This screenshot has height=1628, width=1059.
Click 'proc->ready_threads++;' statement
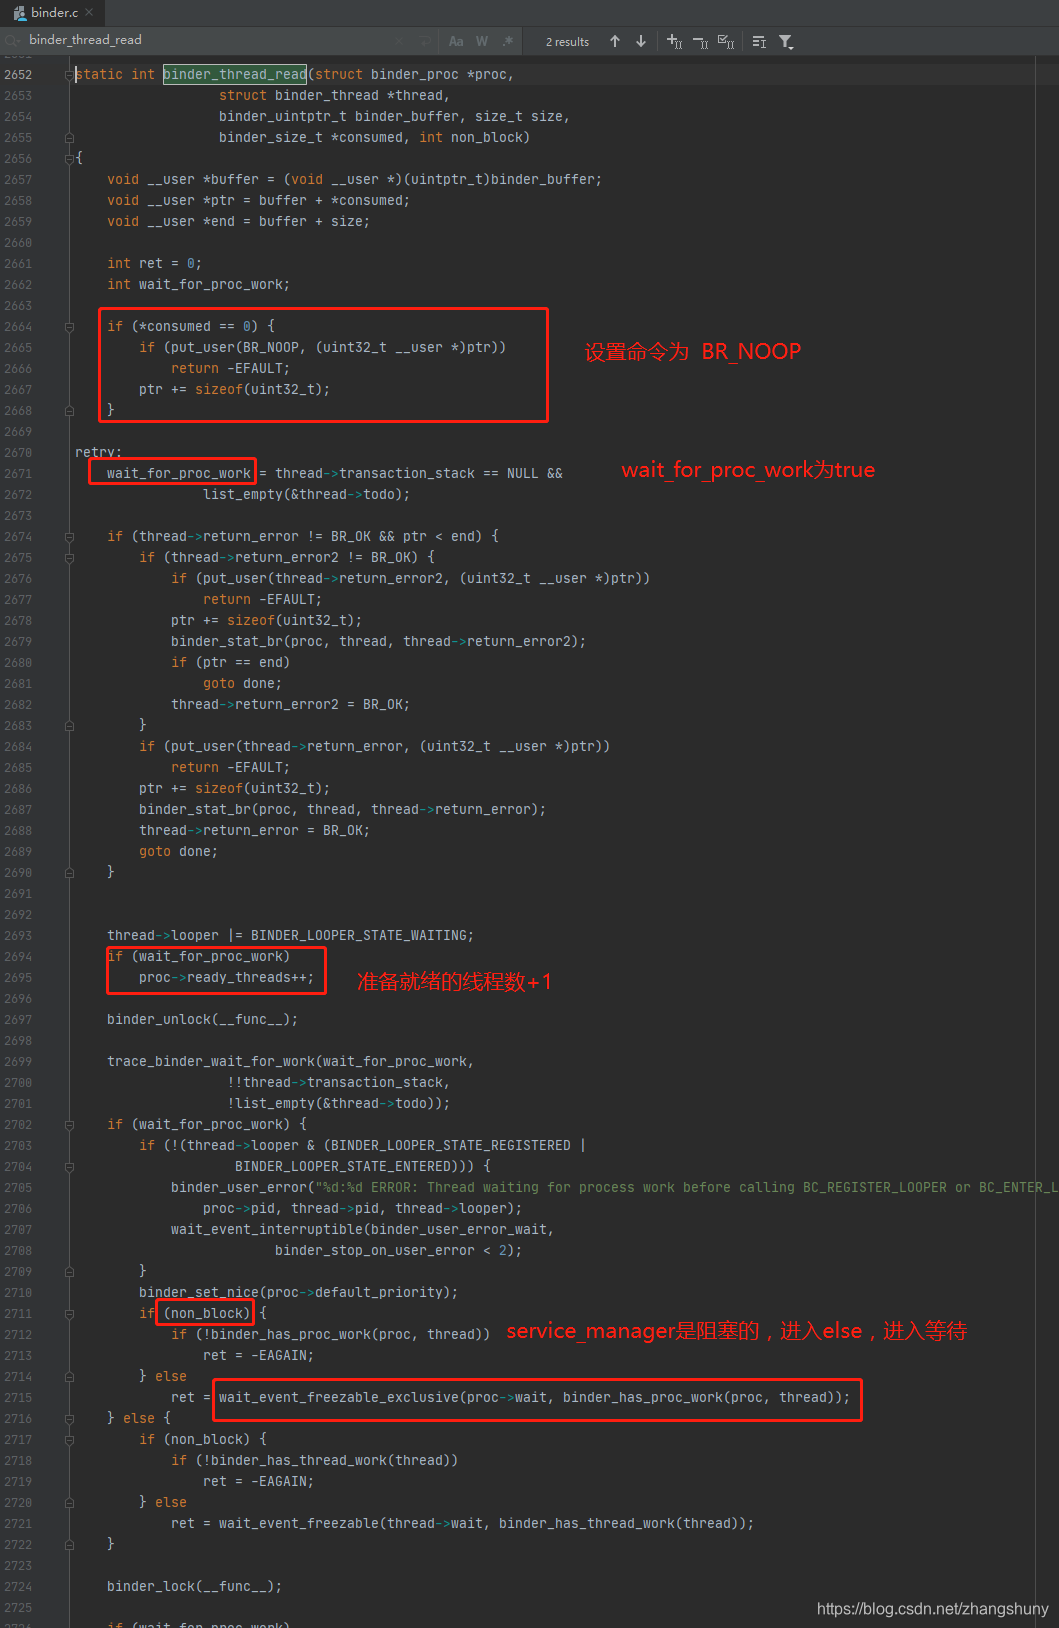(x=226, y=978)
